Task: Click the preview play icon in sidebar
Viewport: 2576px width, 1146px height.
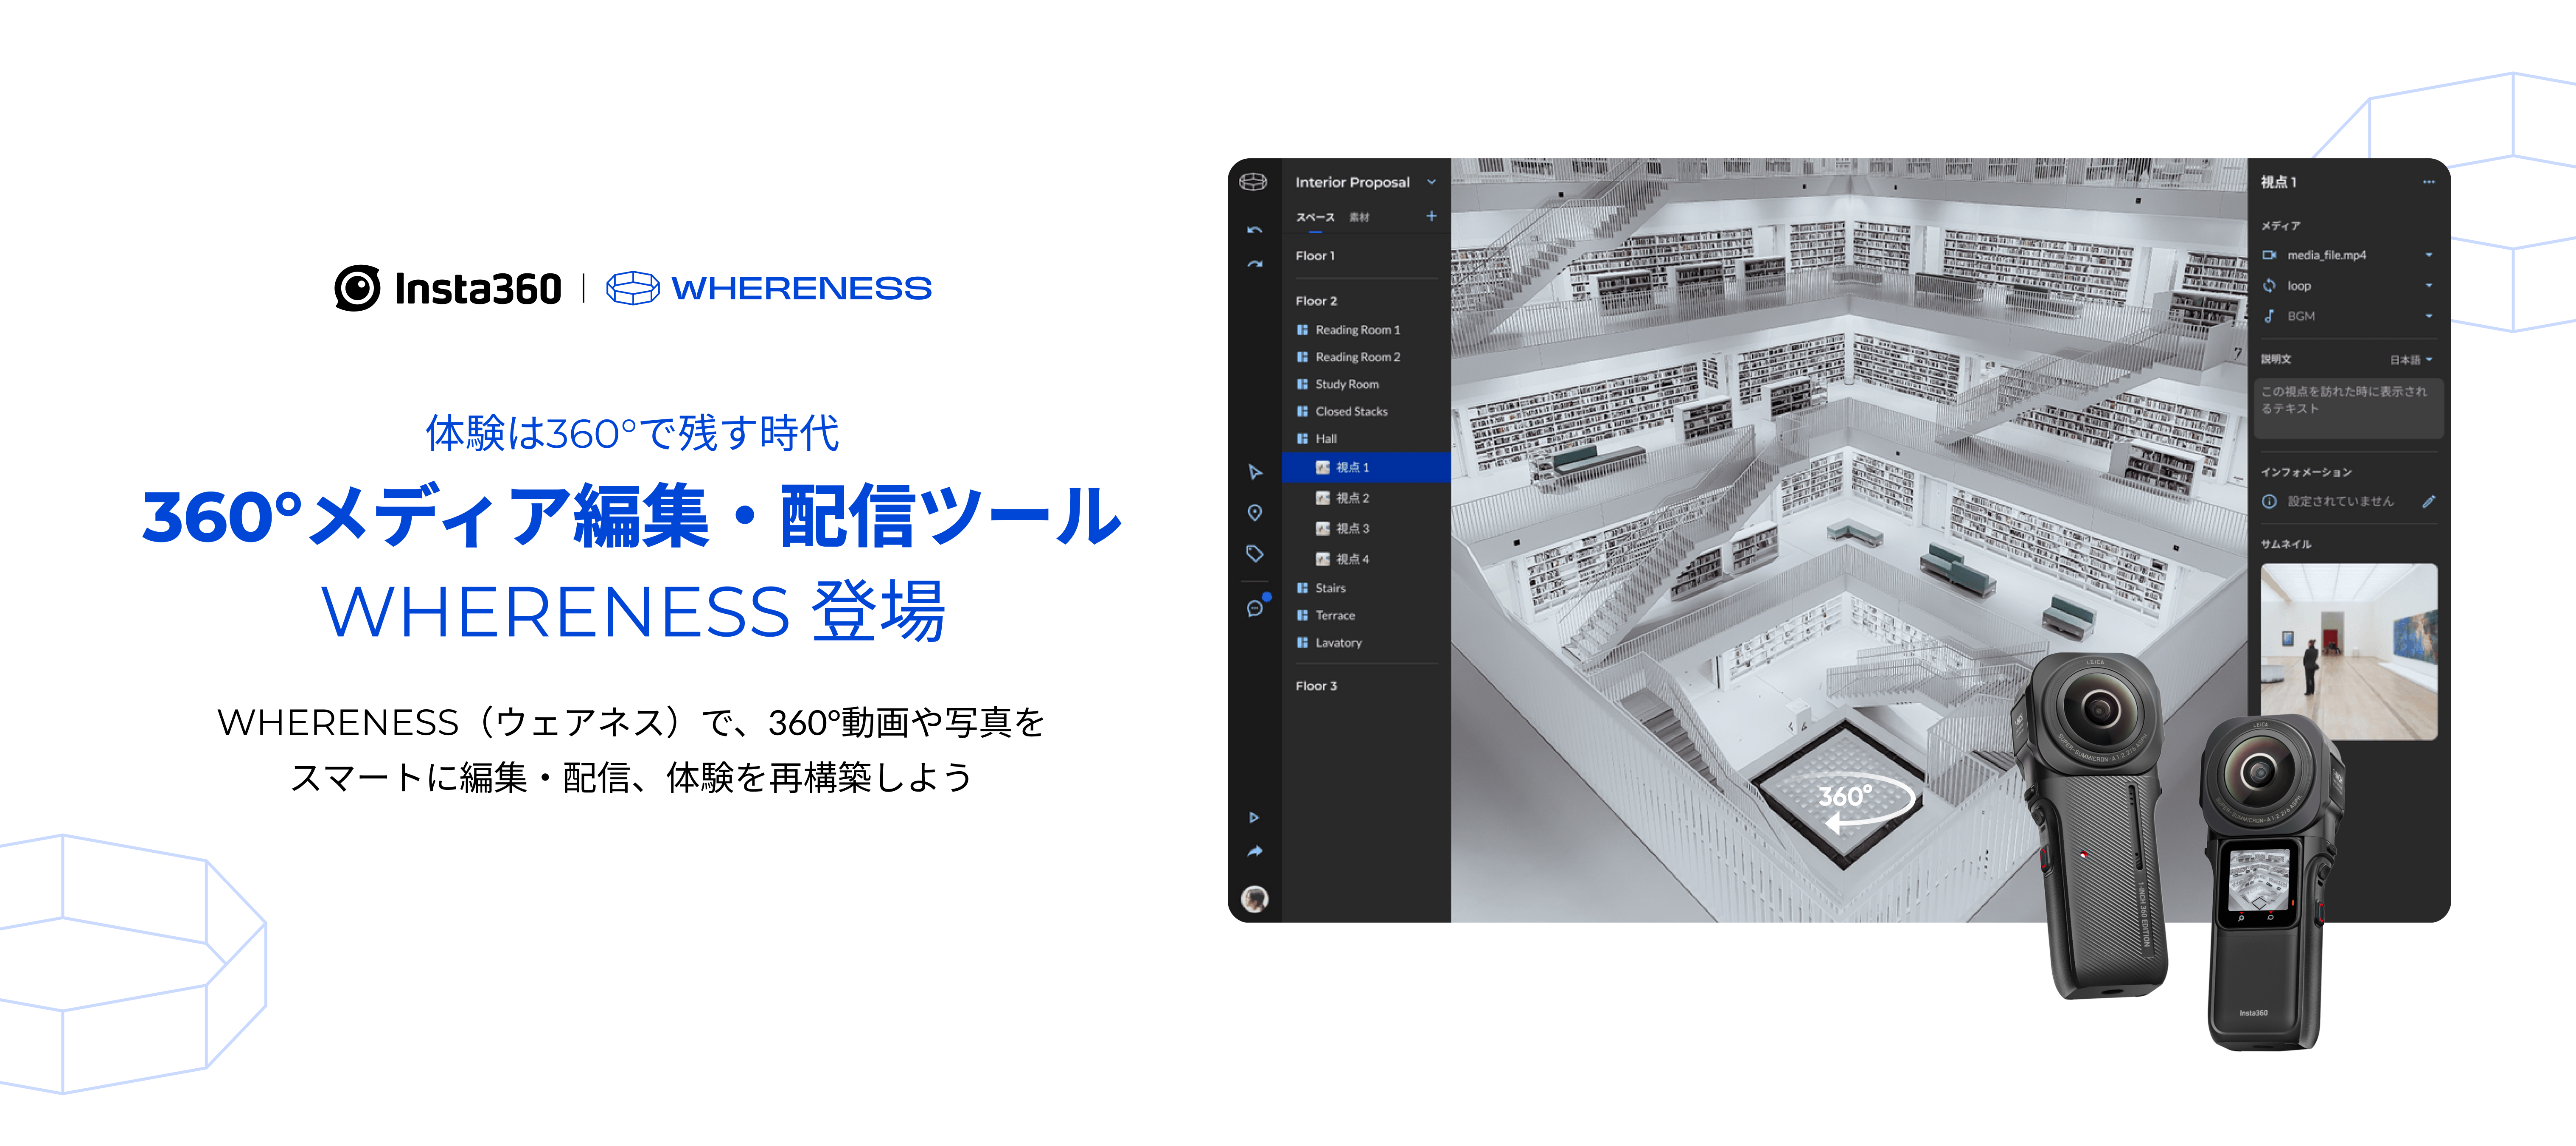Action: [x=1254, y=818]
